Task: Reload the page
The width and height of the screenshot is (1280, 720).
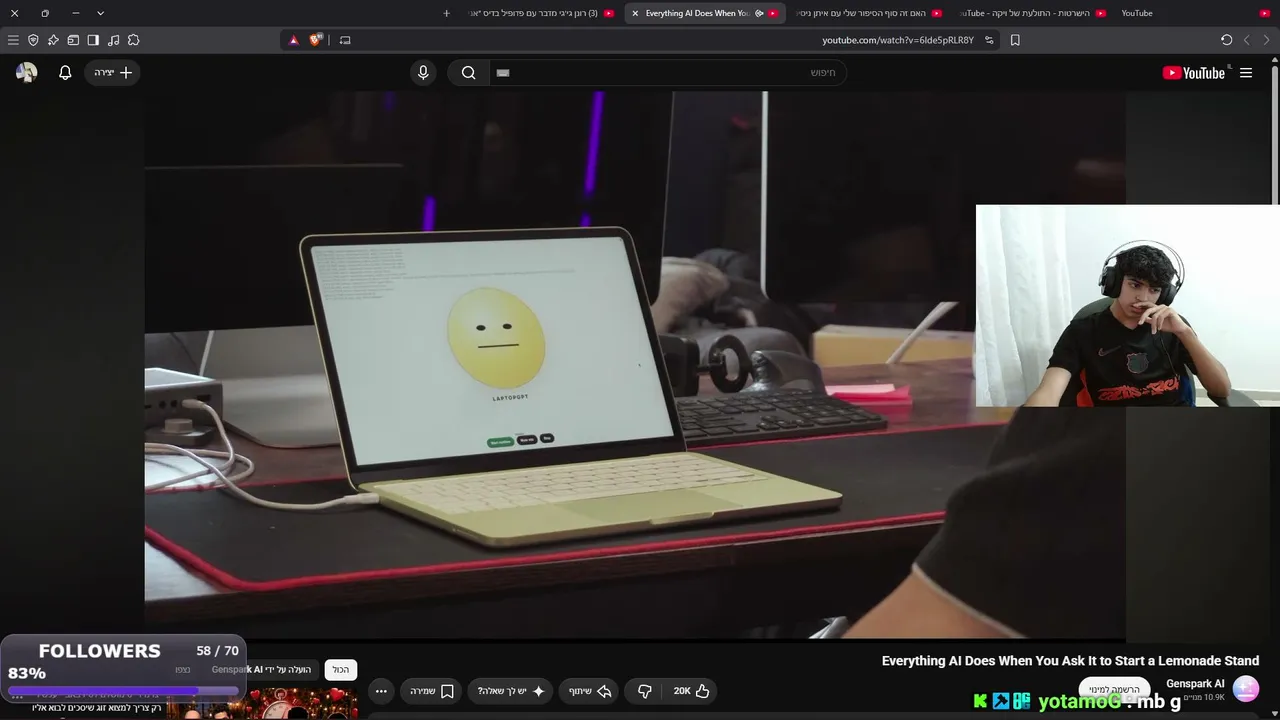Action: pos(1226,40)
